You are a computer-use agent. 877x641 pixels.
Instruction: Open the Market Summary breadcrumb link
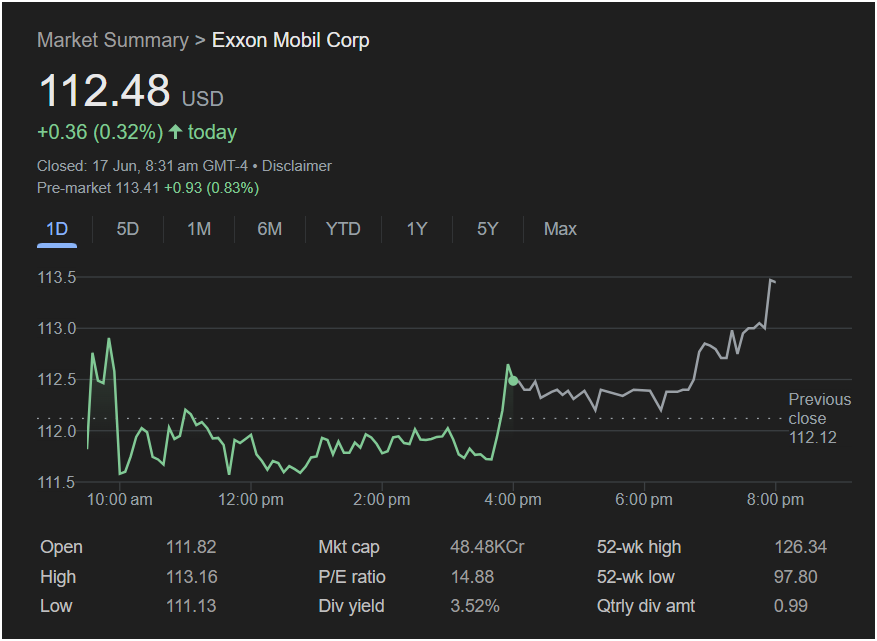112,40
